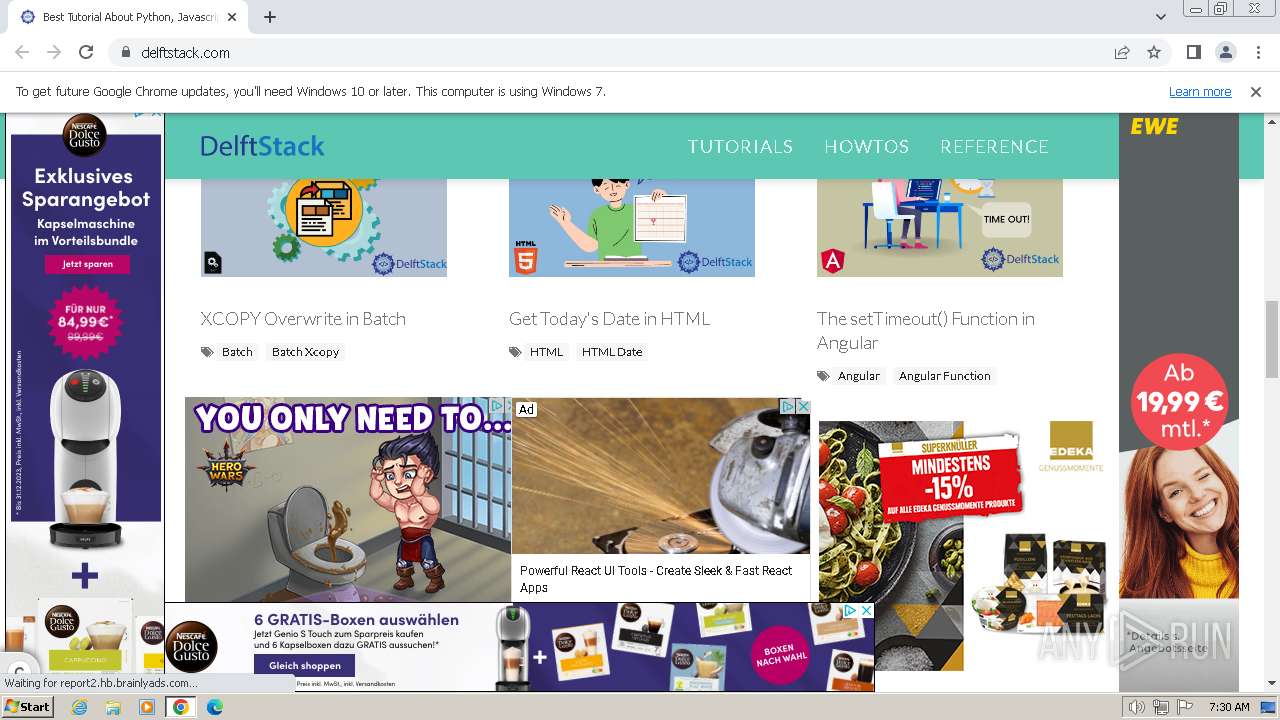This screenshot has width=1280, height=720.
Task: Open the media player taskbar icon
Action: (147, 707)
